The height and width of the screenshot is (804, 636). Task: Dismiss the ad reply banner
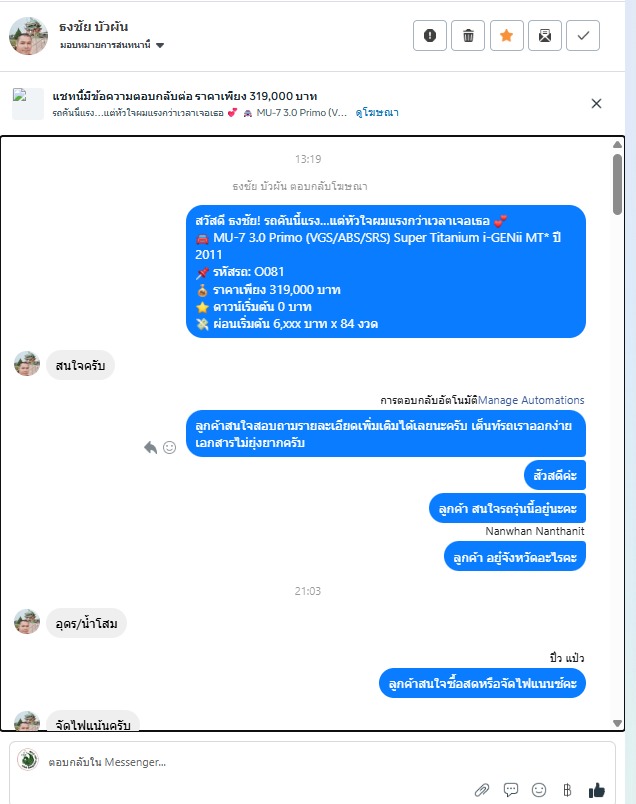pos(597,104)
